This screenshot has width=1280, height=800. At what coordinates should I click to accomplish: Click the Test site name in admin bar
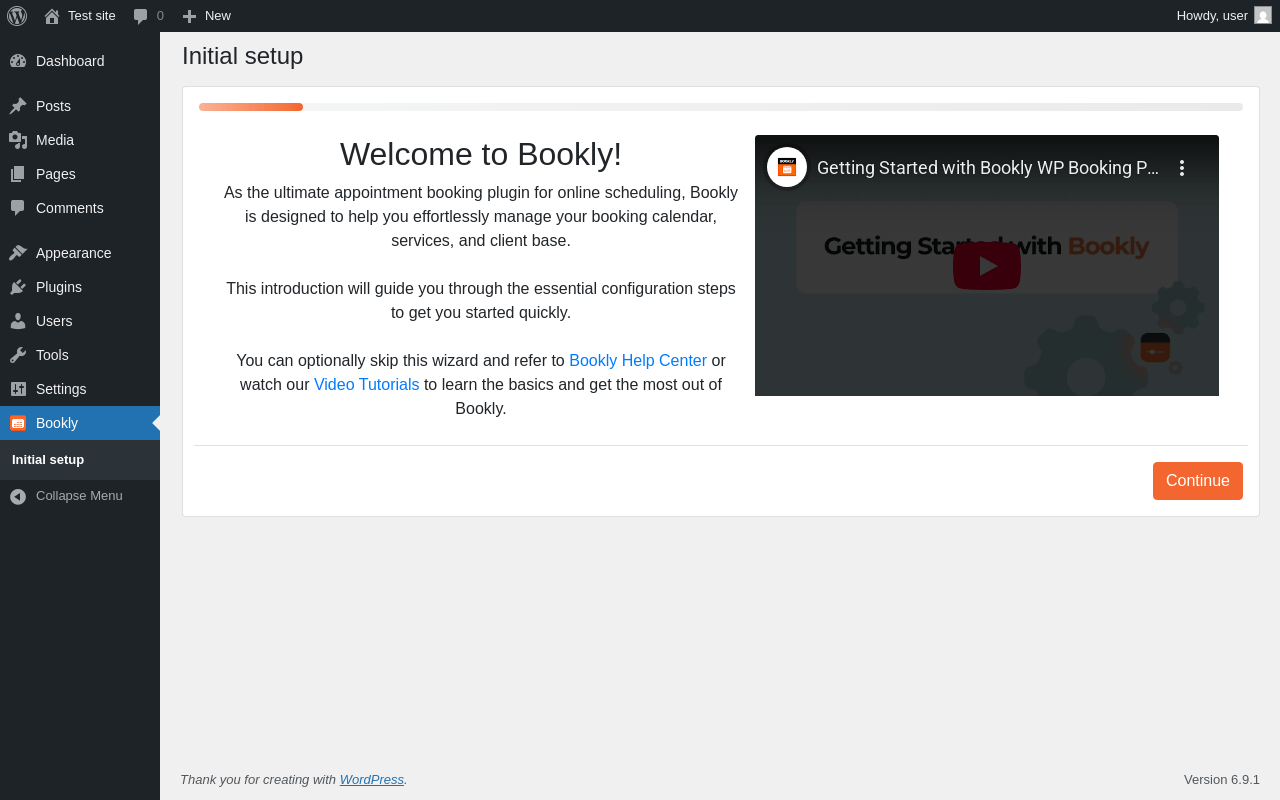(92, 16)
